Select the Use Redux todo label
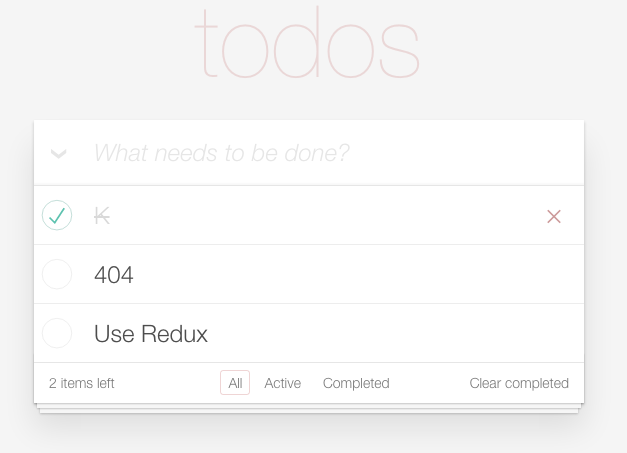Image resolution: width=627 pixels, height=453 pixels. (x=151, y=334)
